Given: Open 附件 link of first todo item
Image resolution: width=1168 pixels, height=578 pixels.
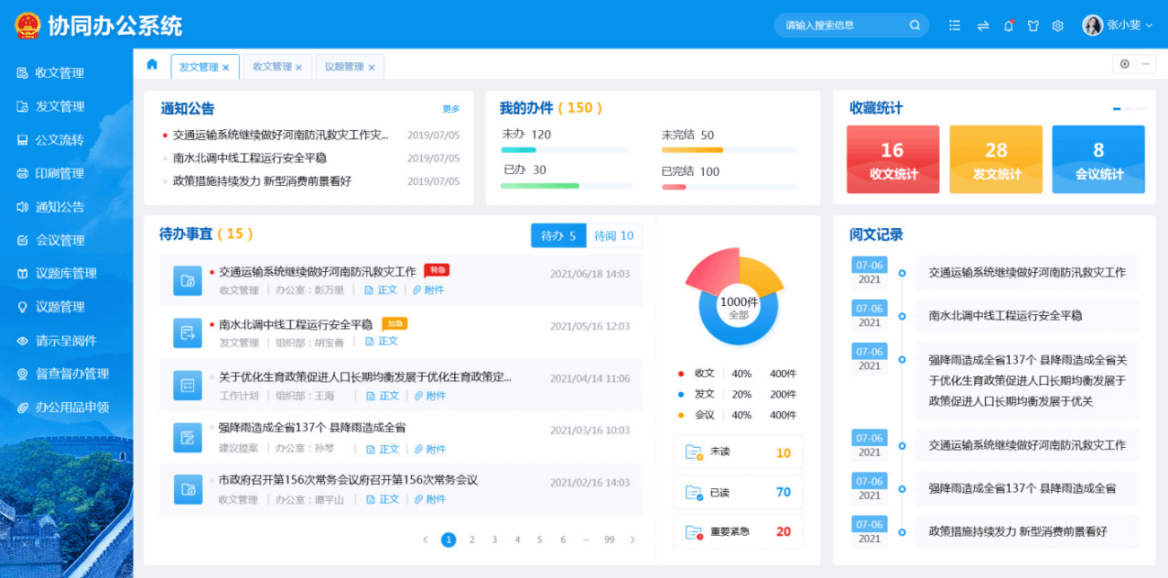Looking at the screenshot, I should click(x=429, y=290).
